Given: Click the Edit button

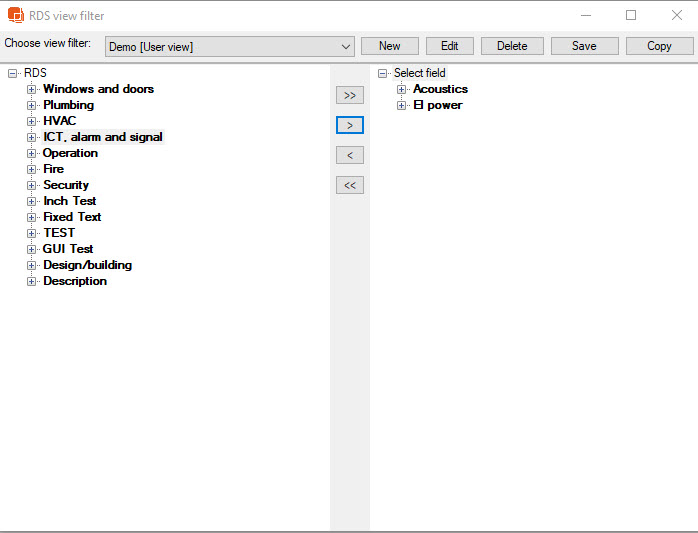Looking at the screenshot, I should click(450, 46).
